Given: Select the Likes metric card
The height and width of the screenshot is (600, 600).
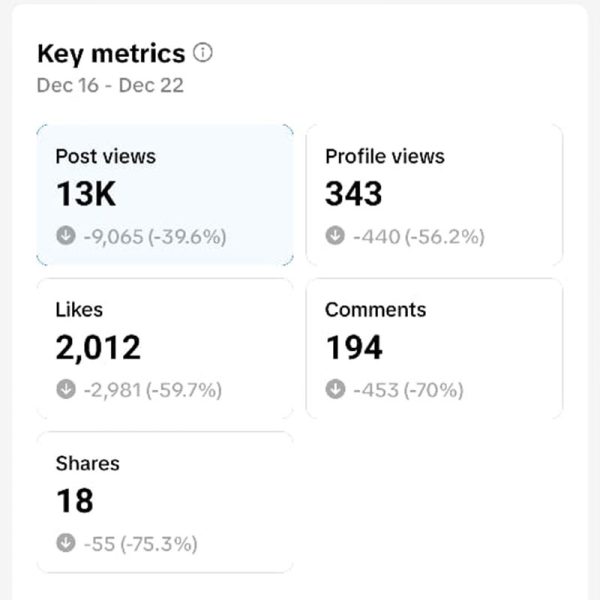Looking at the screenshot, I should point(165,349).
